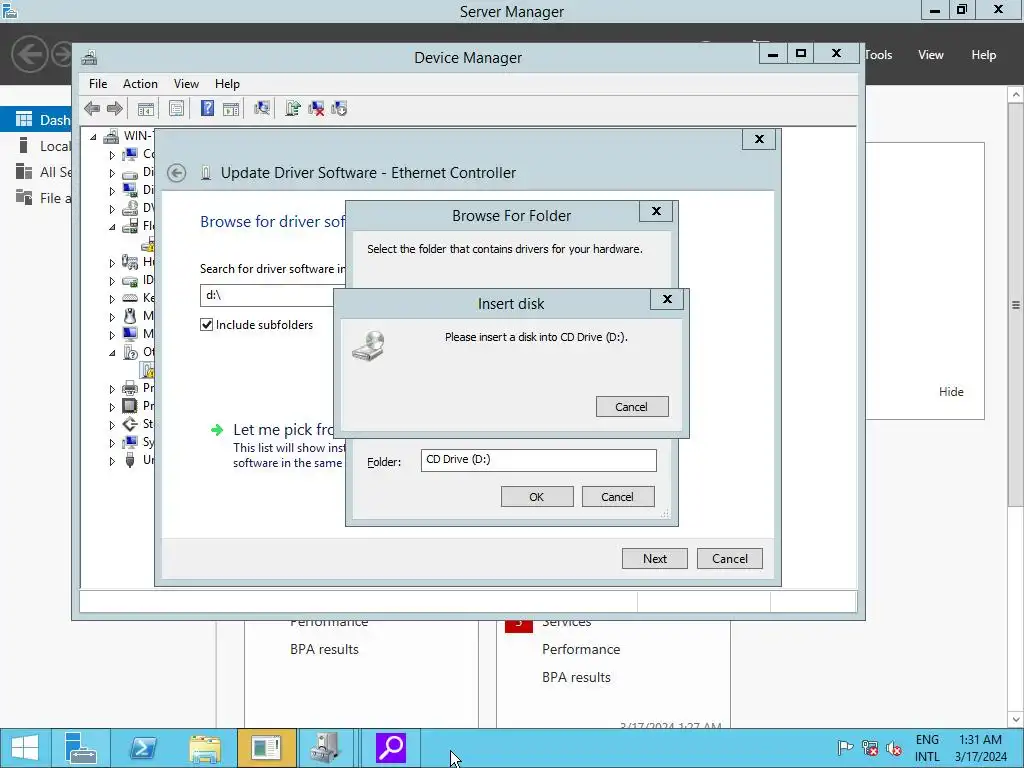Click the Server Manager taskbar icon
The image size is (1024, 768).
(x=81, y=748)
